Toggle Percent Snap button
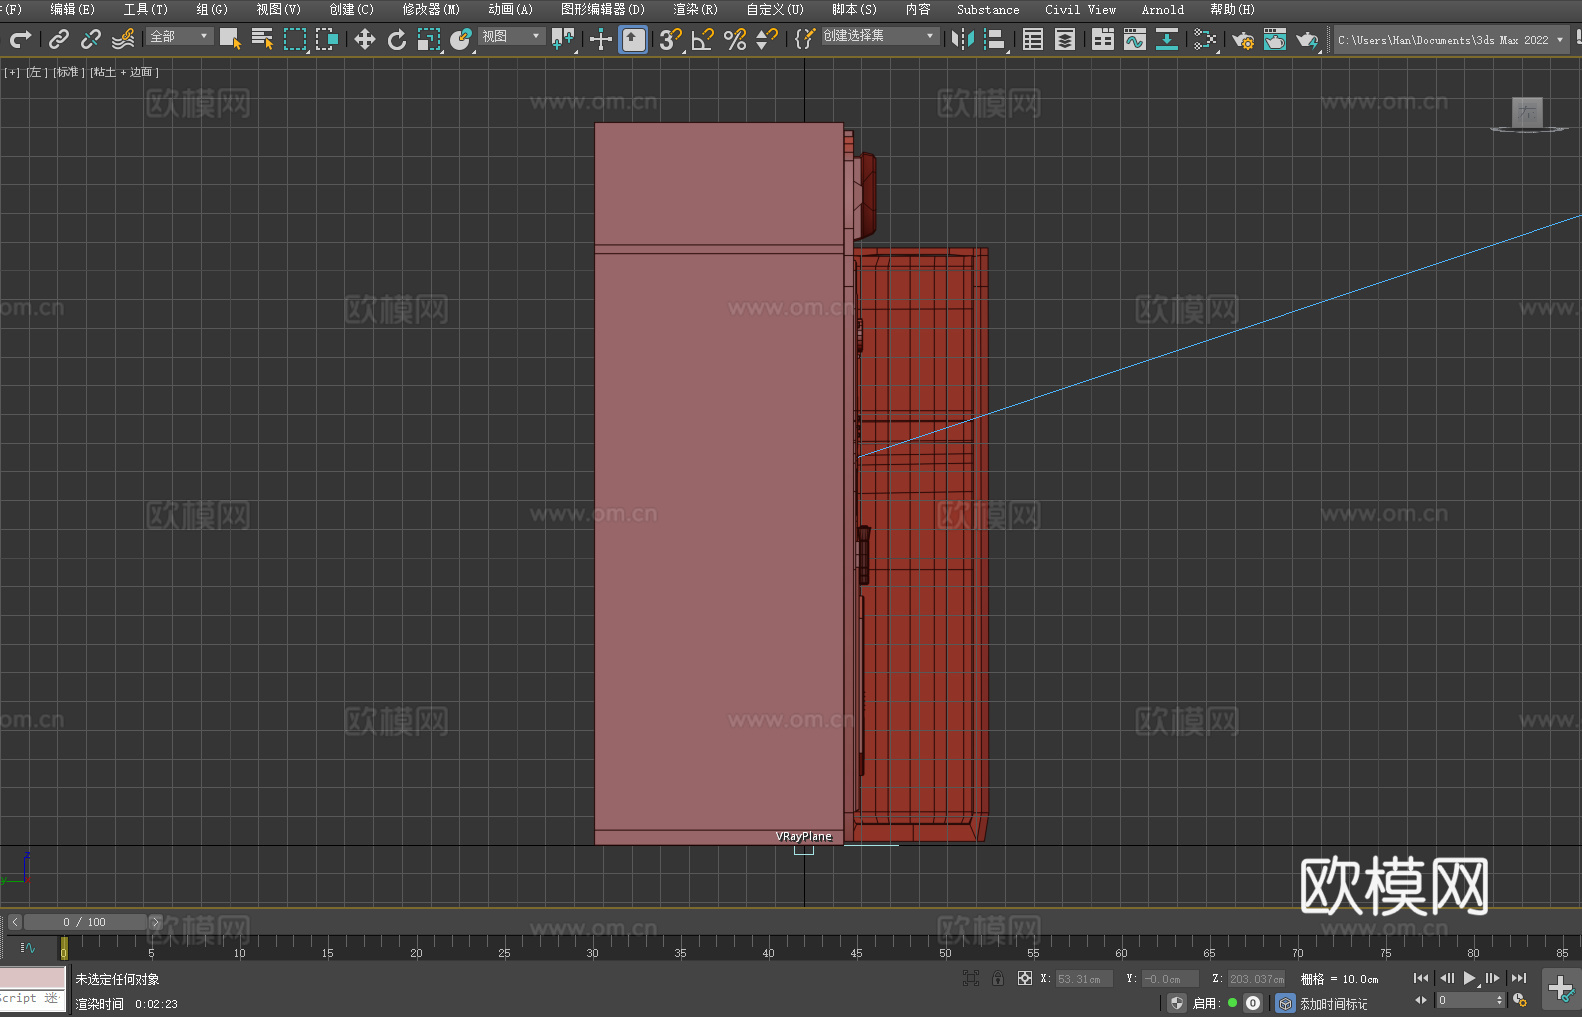Screen dimensions: 1582x1017 (x=735, y=39)
